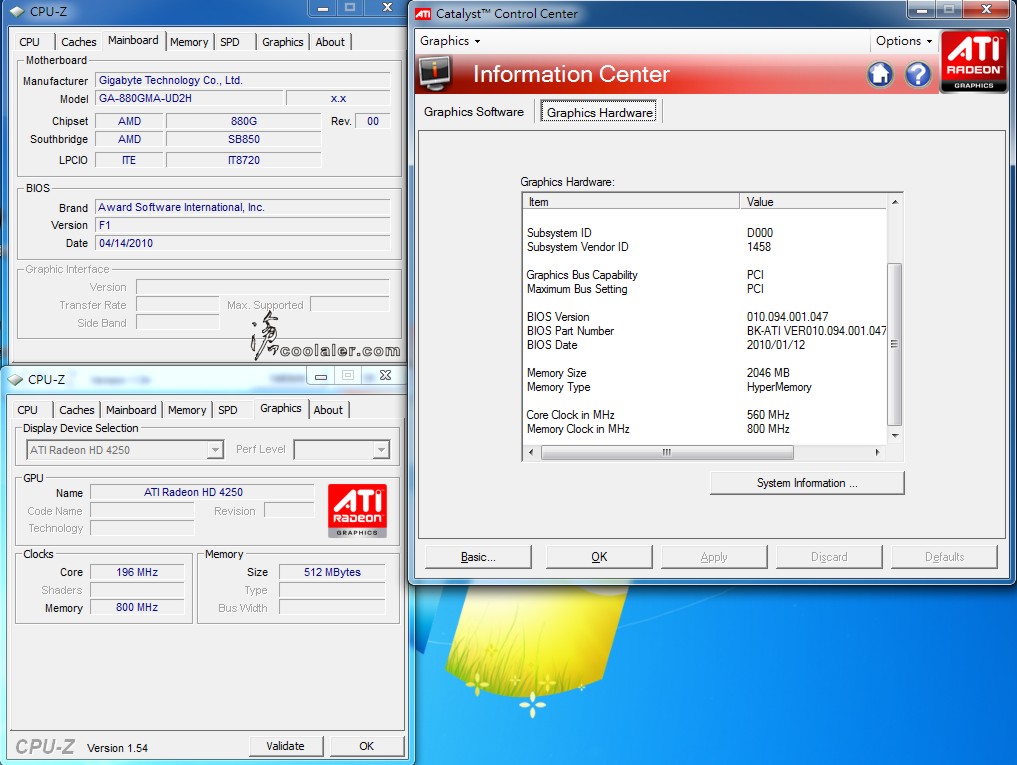Click CPU-Z title bar icon in bottom window
Screen dimensions: 1017x765
[x=16, y=380]
